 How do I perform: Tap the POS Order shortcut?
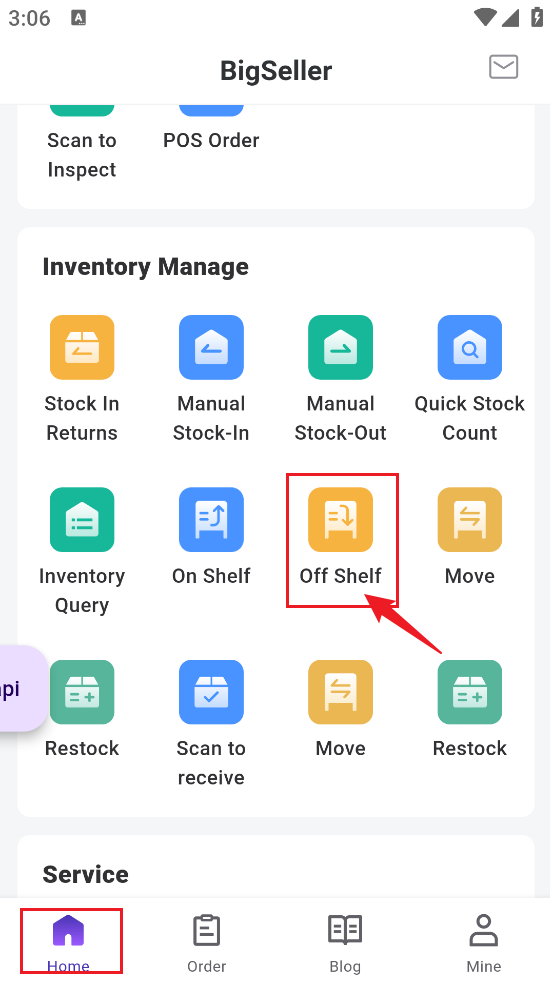tap(211, 140)
